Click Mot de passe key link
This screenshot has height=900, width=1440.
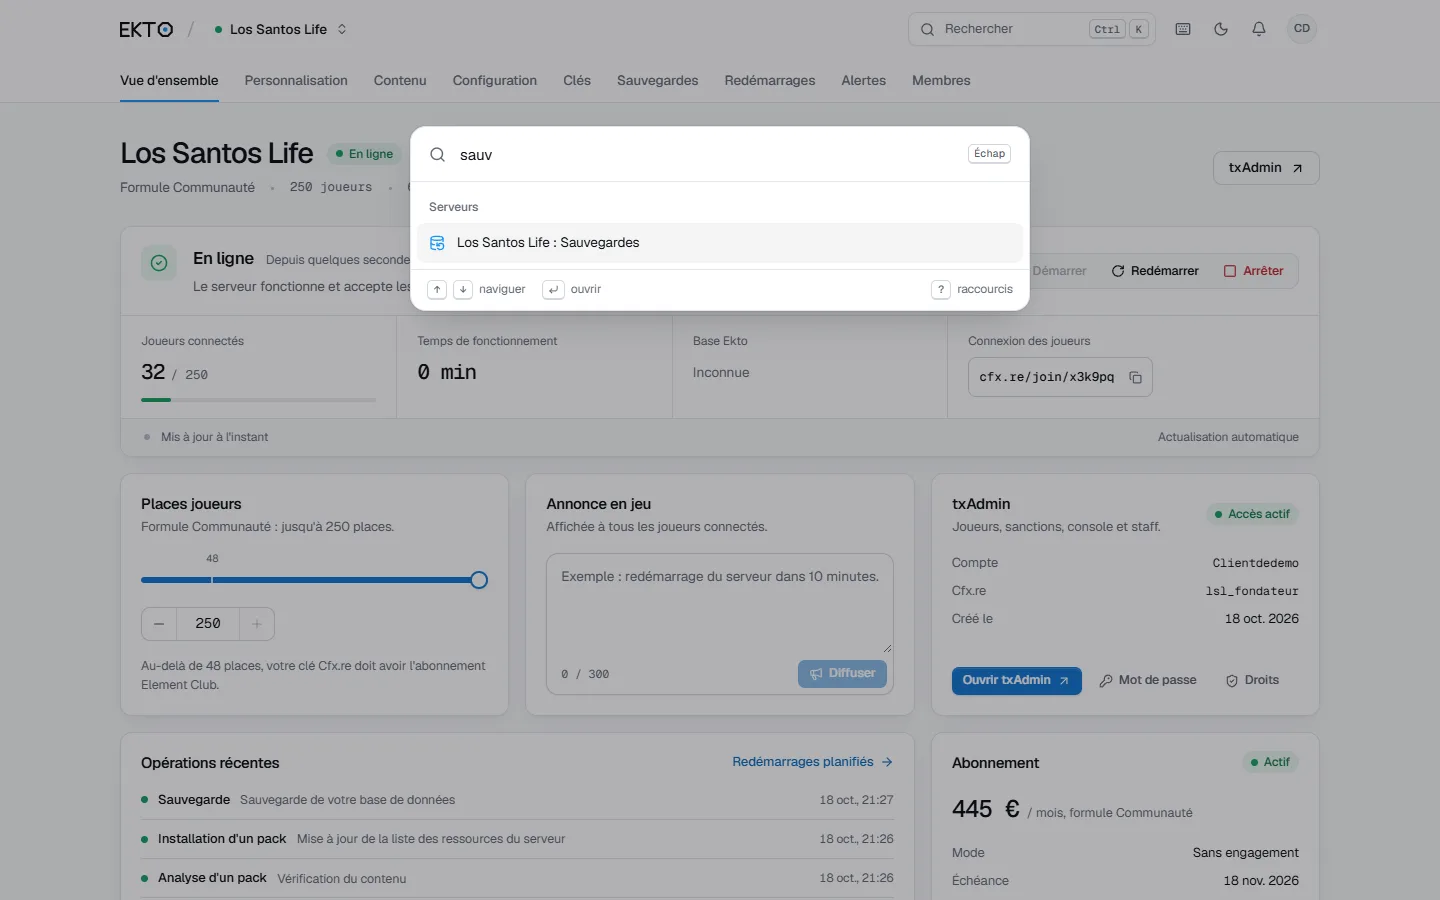pos(1148,680)
